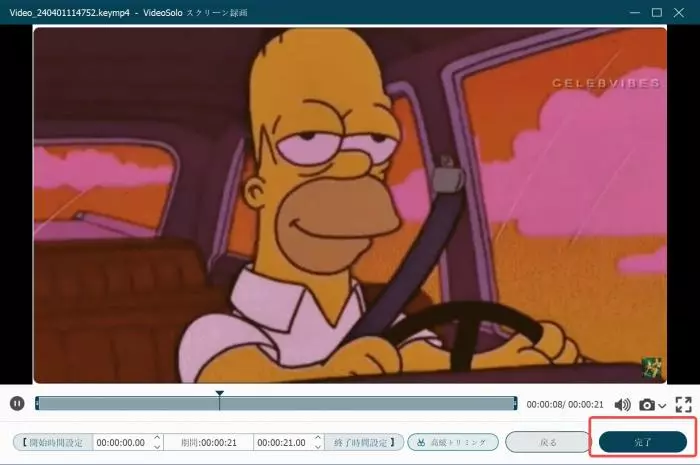Click the 完了 (Done) button
Viewport: 700px width, 465px height.
(x=643, y=442)
